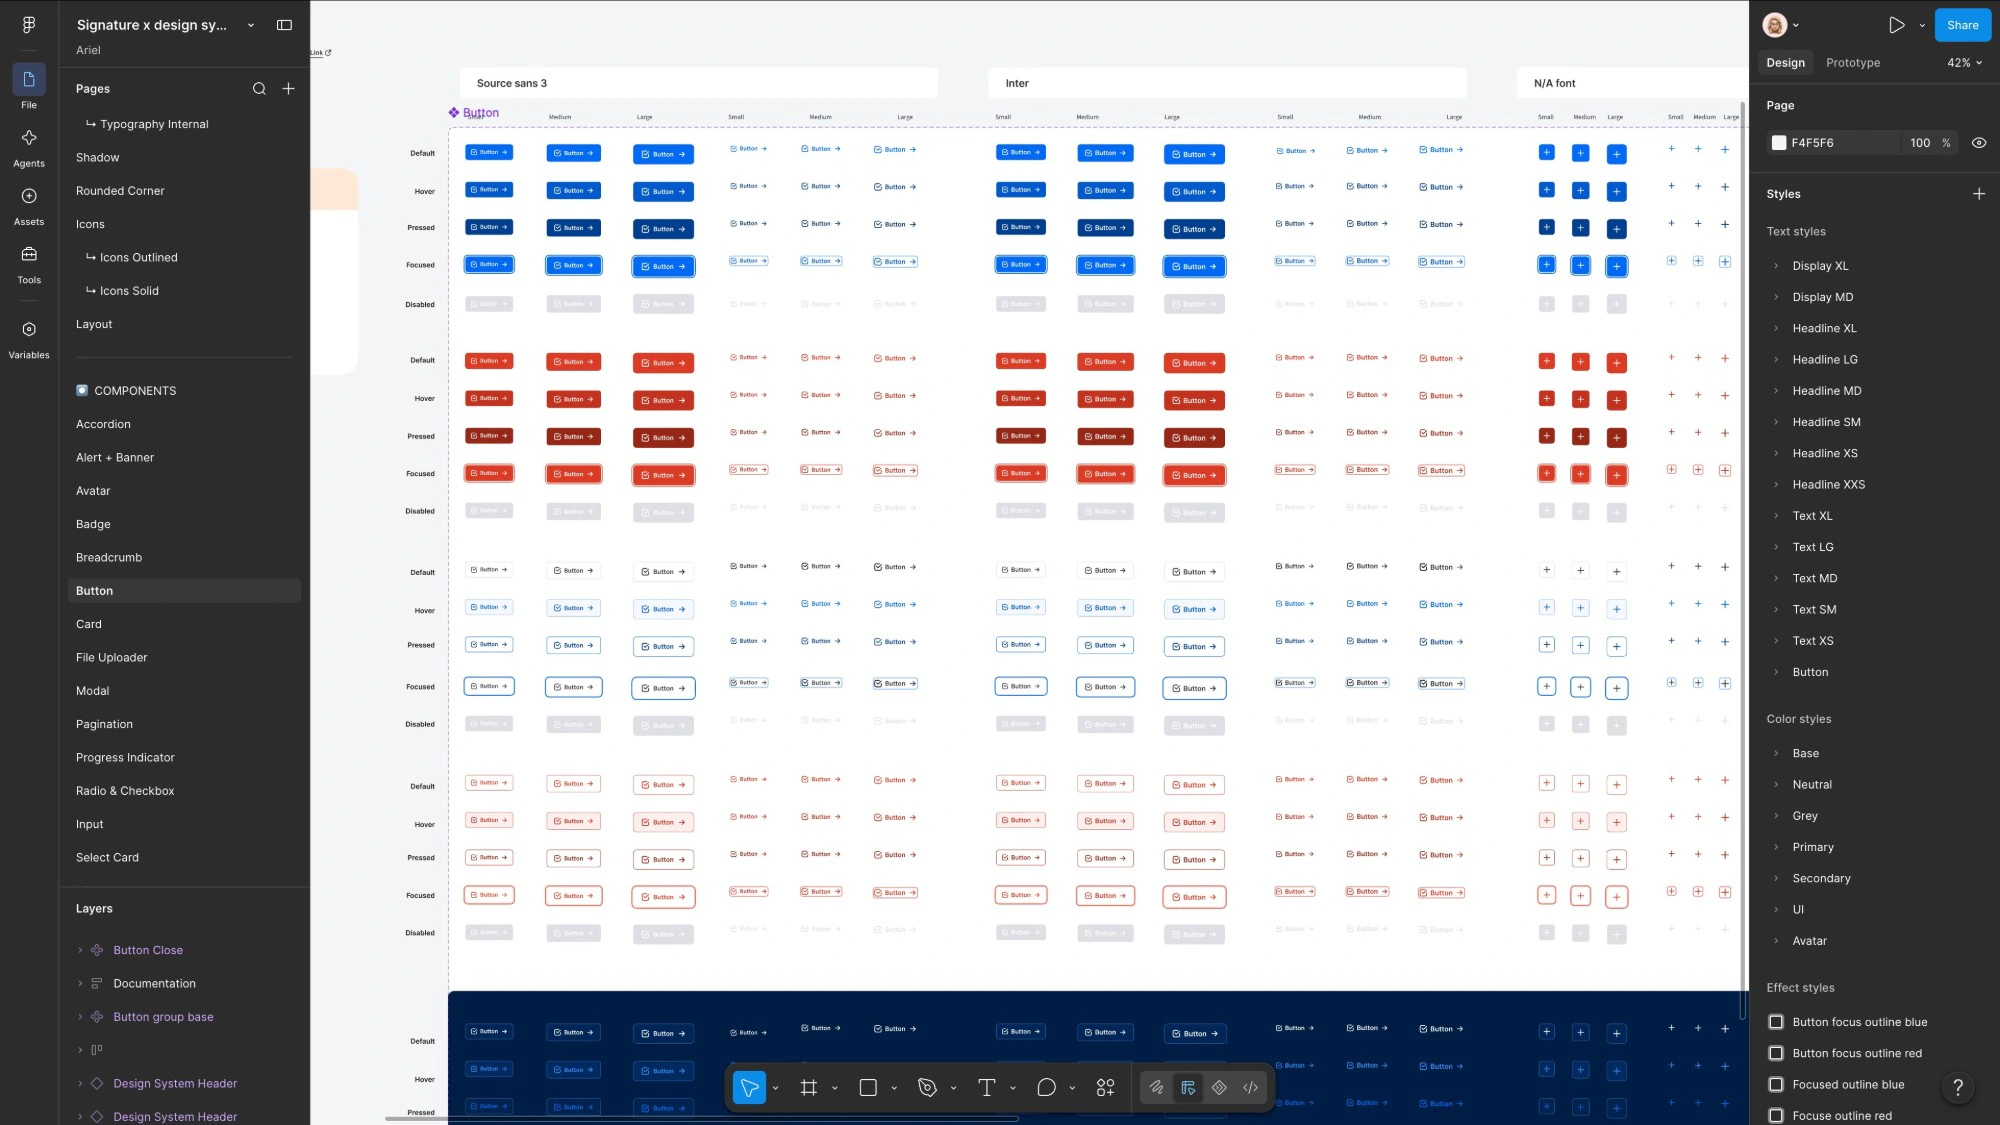Click the page background color swatch F4F5F6

click(x=1778, y=143)
